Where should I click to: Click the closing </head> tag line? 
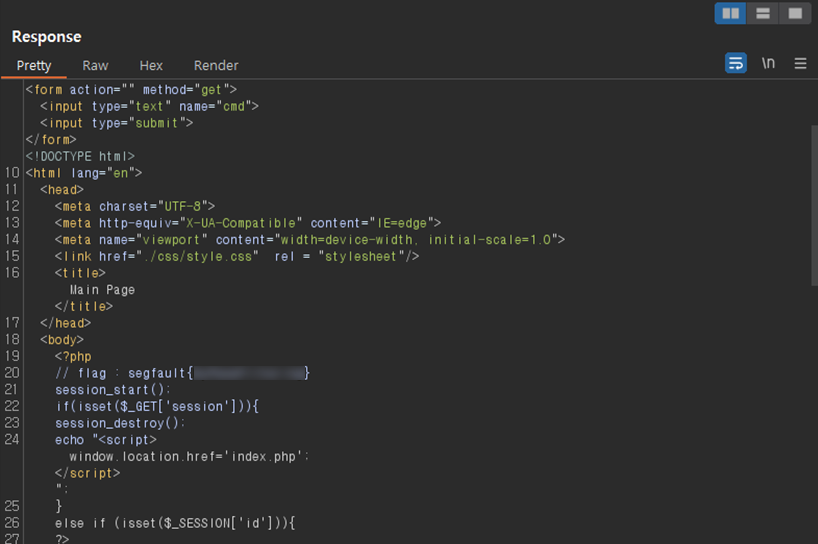65,323
